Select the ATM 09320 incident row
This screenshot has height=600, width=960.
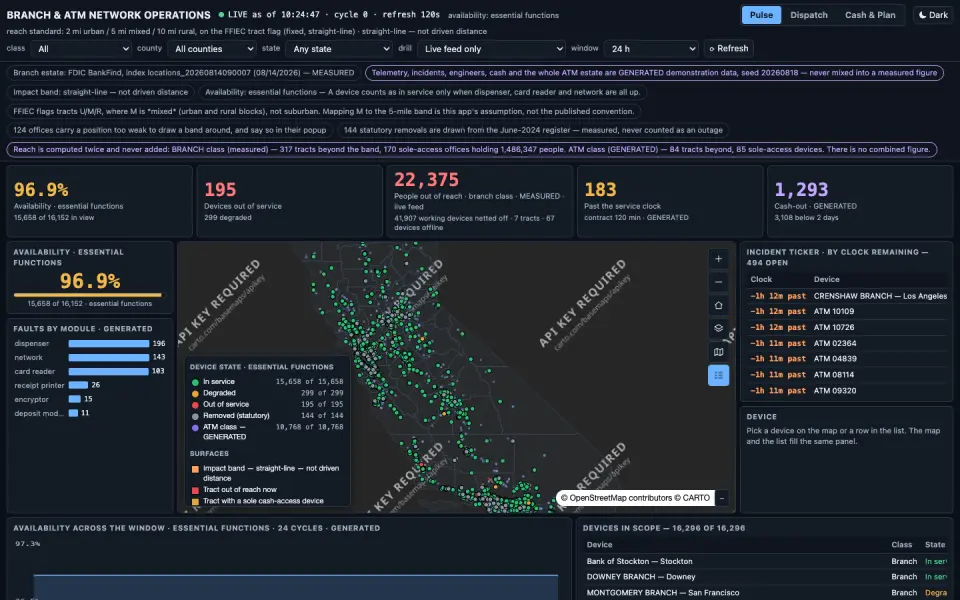pos(848,391)
